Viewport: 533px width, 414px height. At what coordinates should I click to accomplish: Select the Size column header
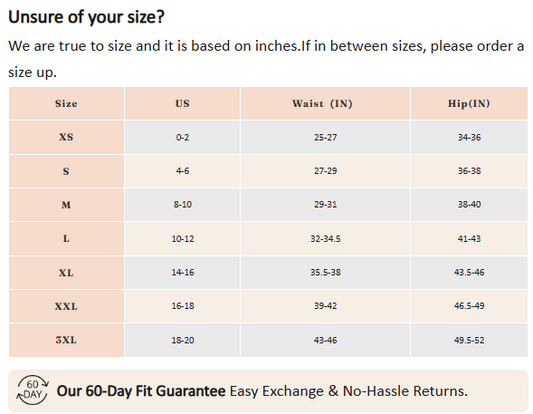[66, 103]
